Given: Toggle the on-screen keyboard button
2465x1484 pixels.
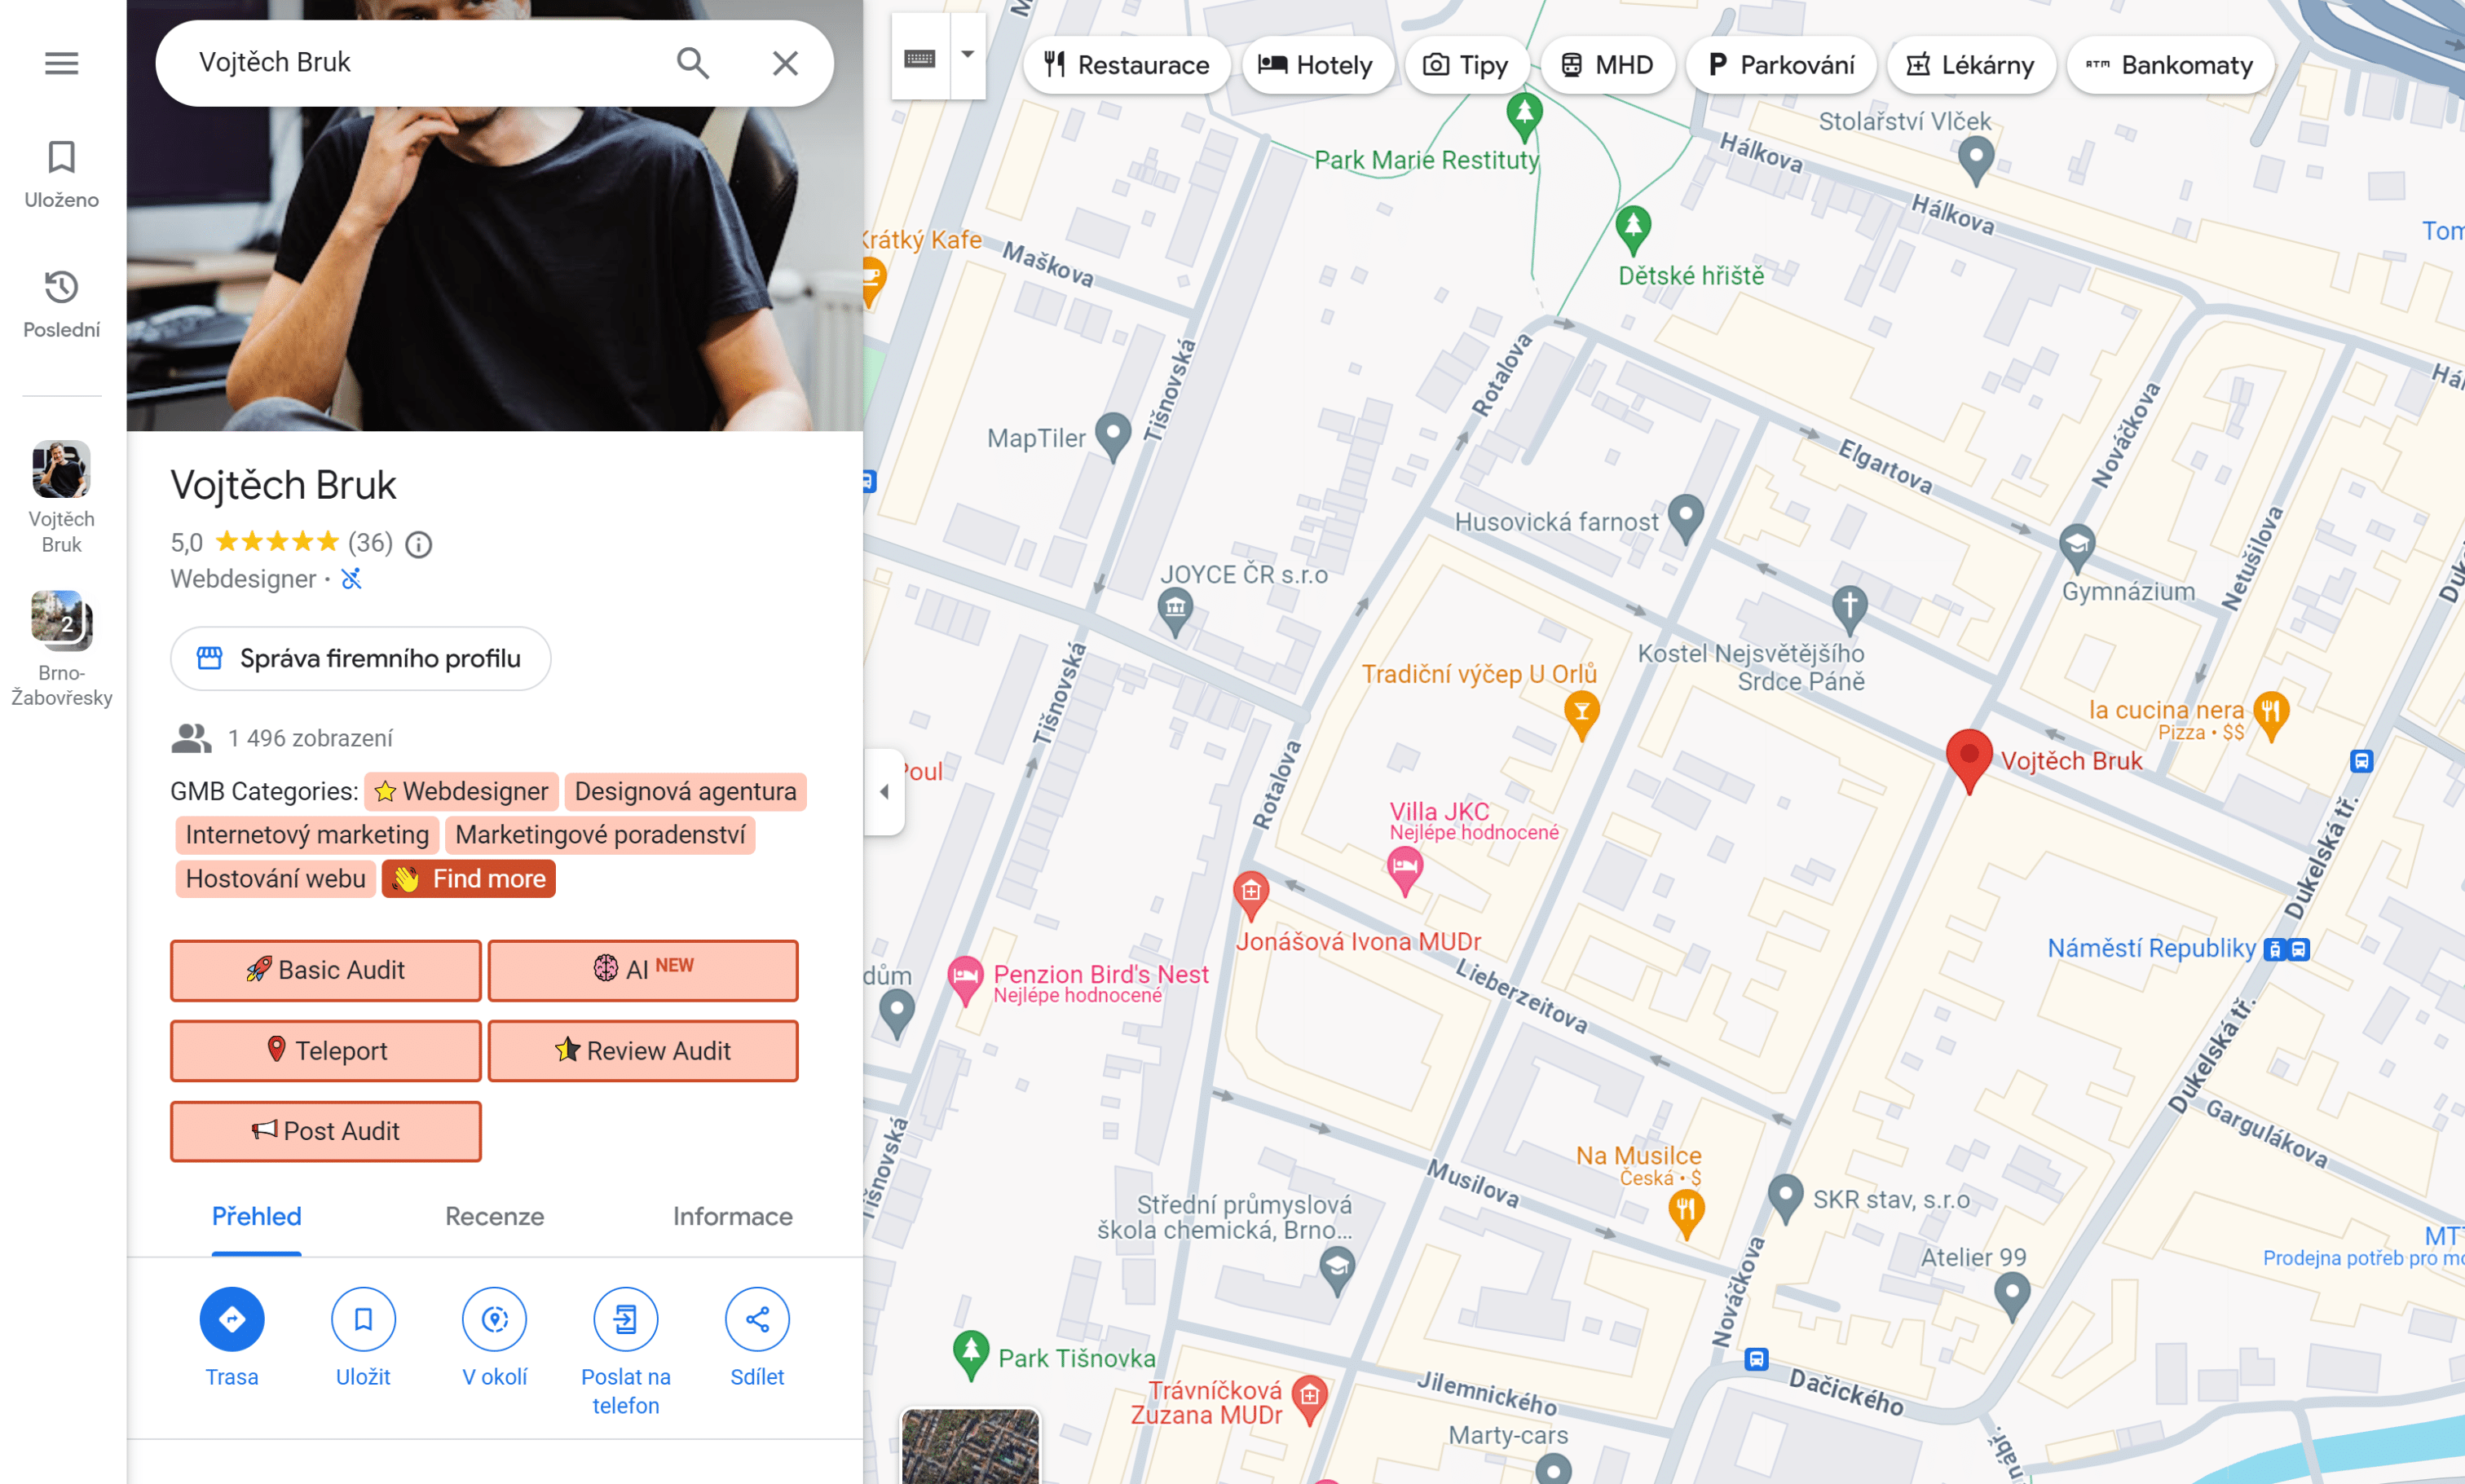Looking at the screenshot, I should pyautogui.click(x=920, y=58).
